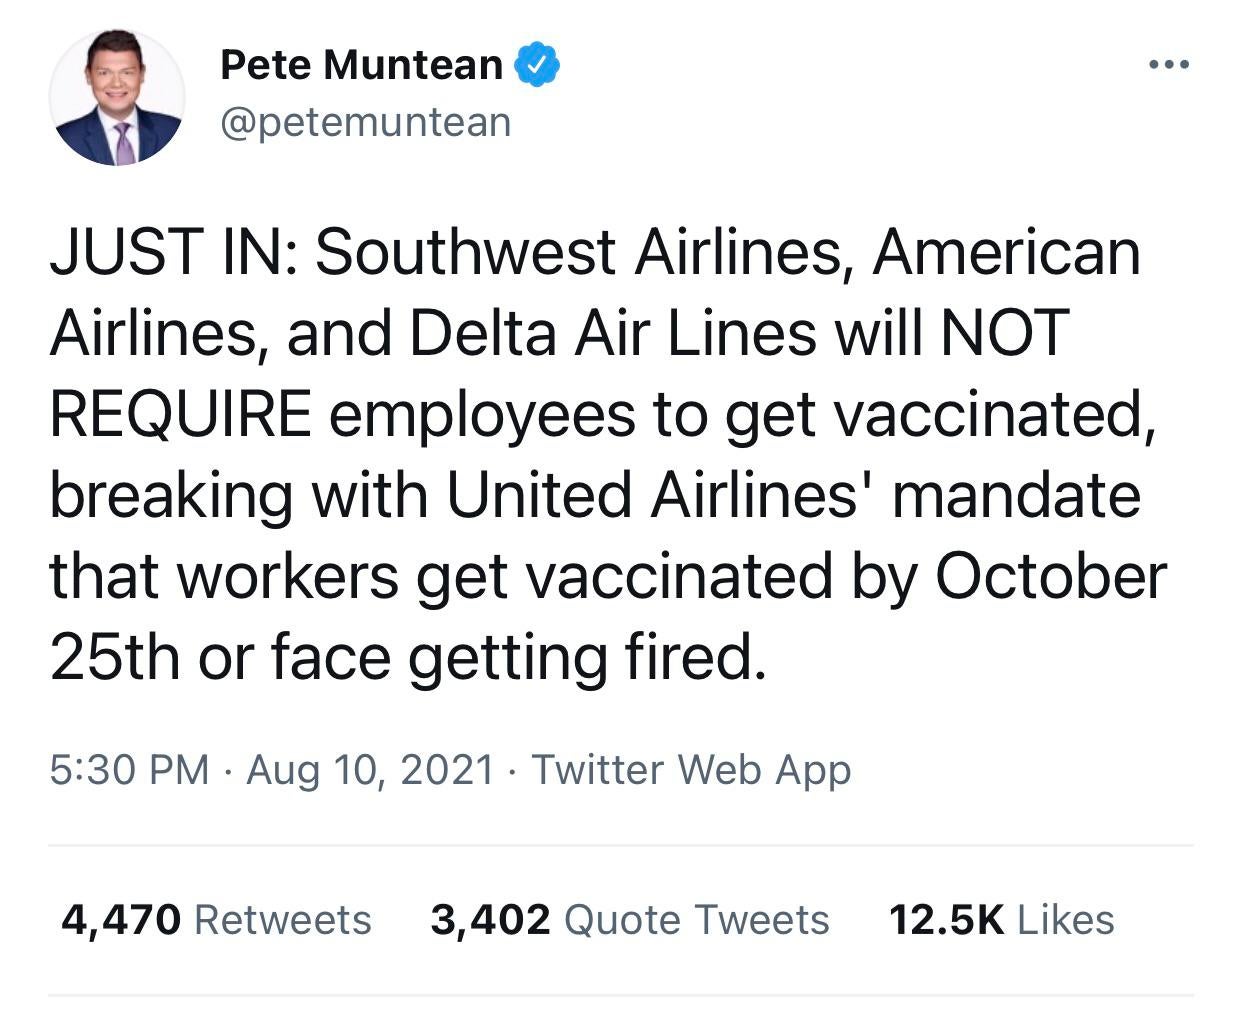Screen dimensions: 1242x1016
Task: Click the capitalized word "REQUIRE"
Action: [x=180, y=414]
